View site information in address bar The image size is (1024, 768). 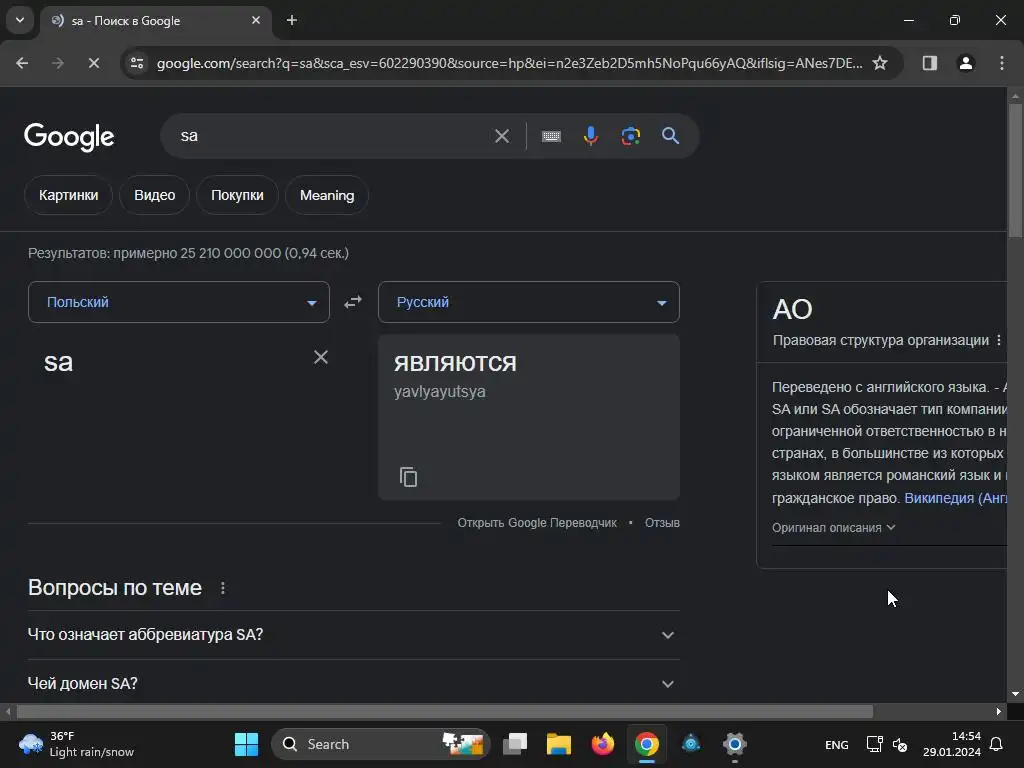pos(137,63)
